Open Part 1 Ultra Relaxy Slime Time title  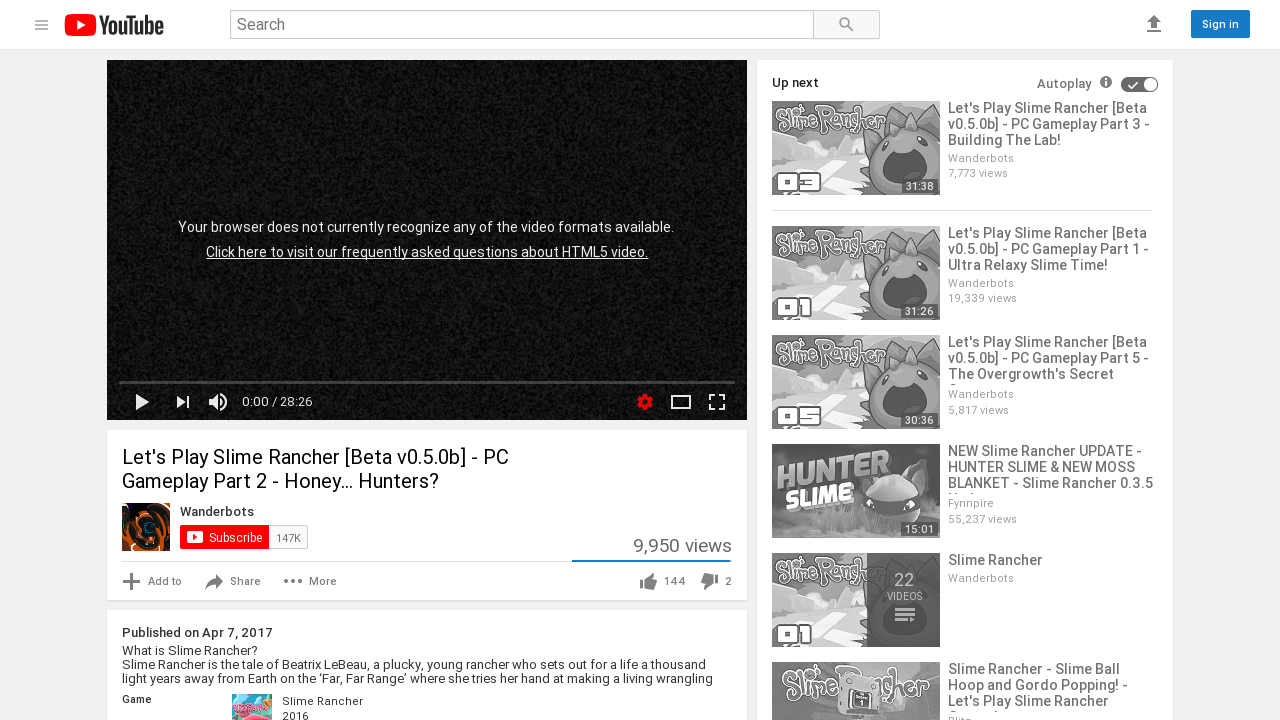click(x=1048, y=249)
